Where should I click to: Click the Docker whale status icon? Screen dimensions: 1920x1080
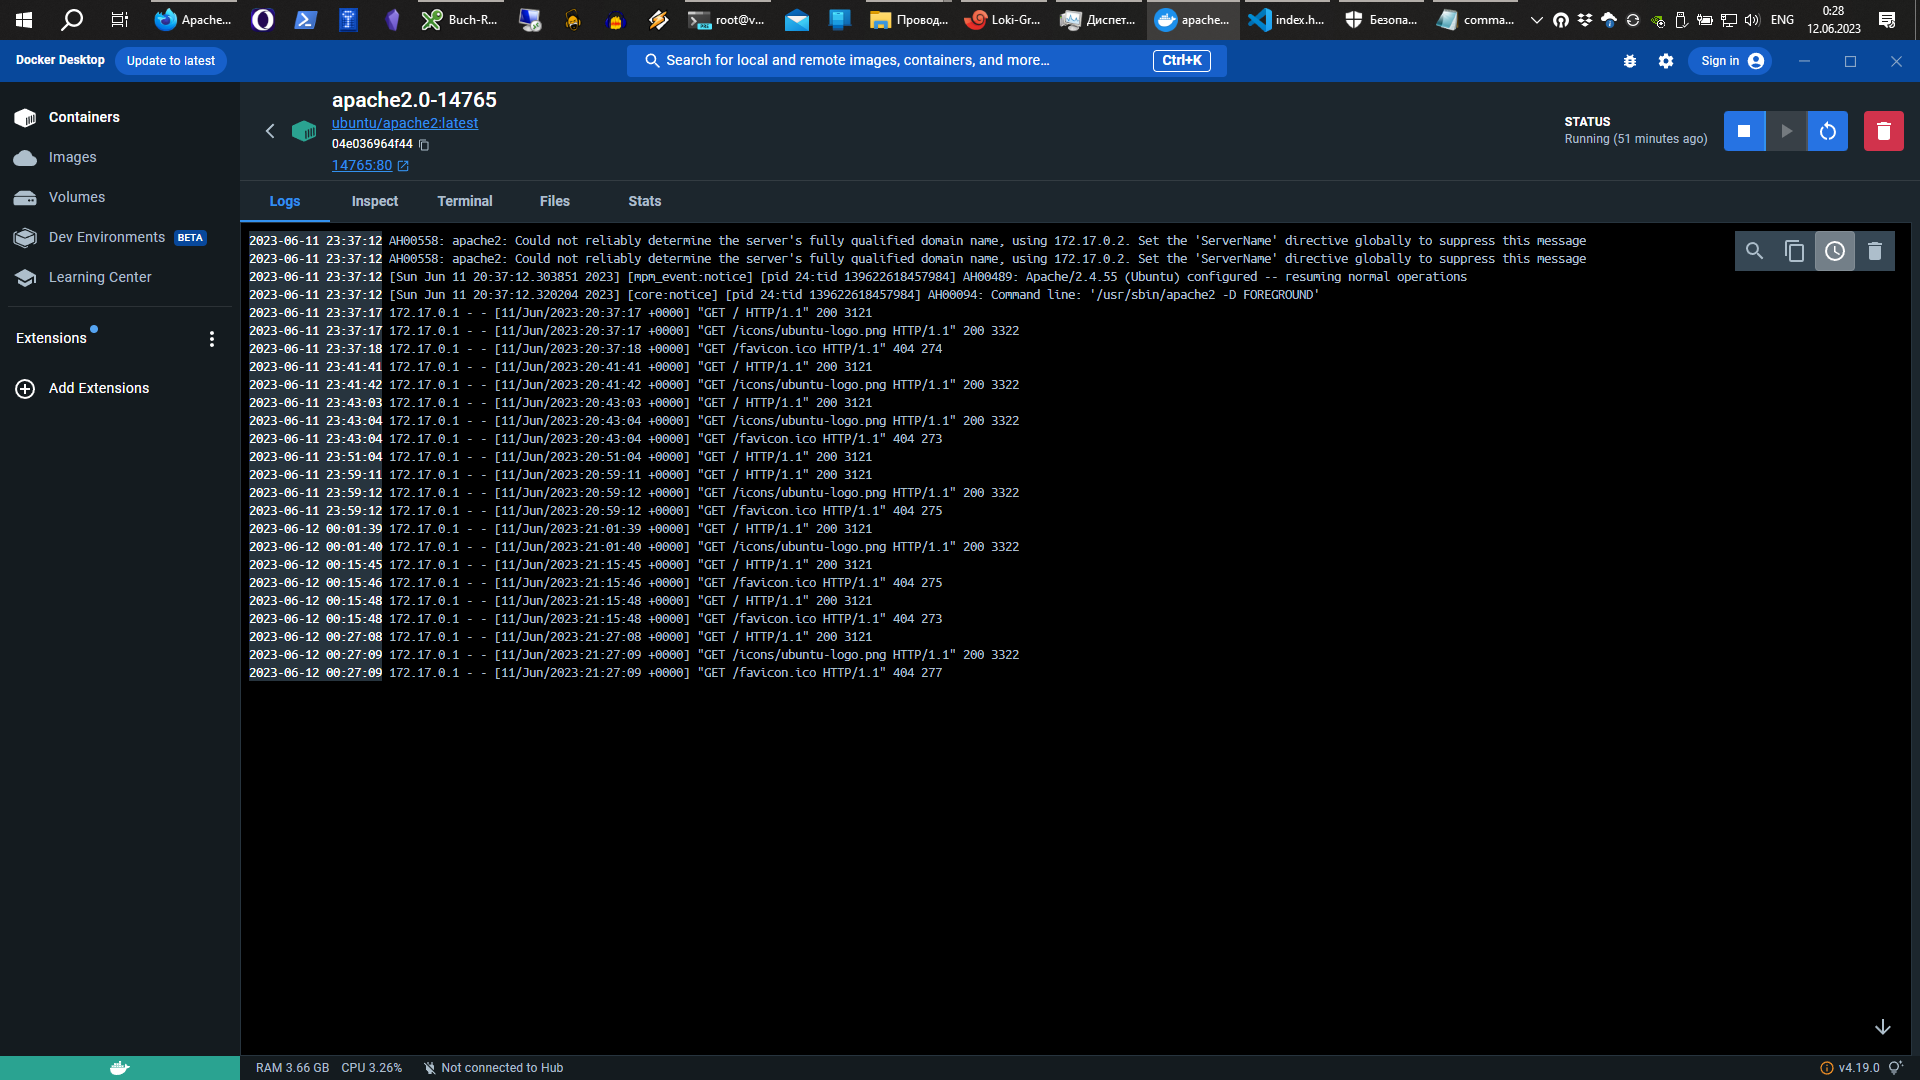click(x=120, y=1068)
